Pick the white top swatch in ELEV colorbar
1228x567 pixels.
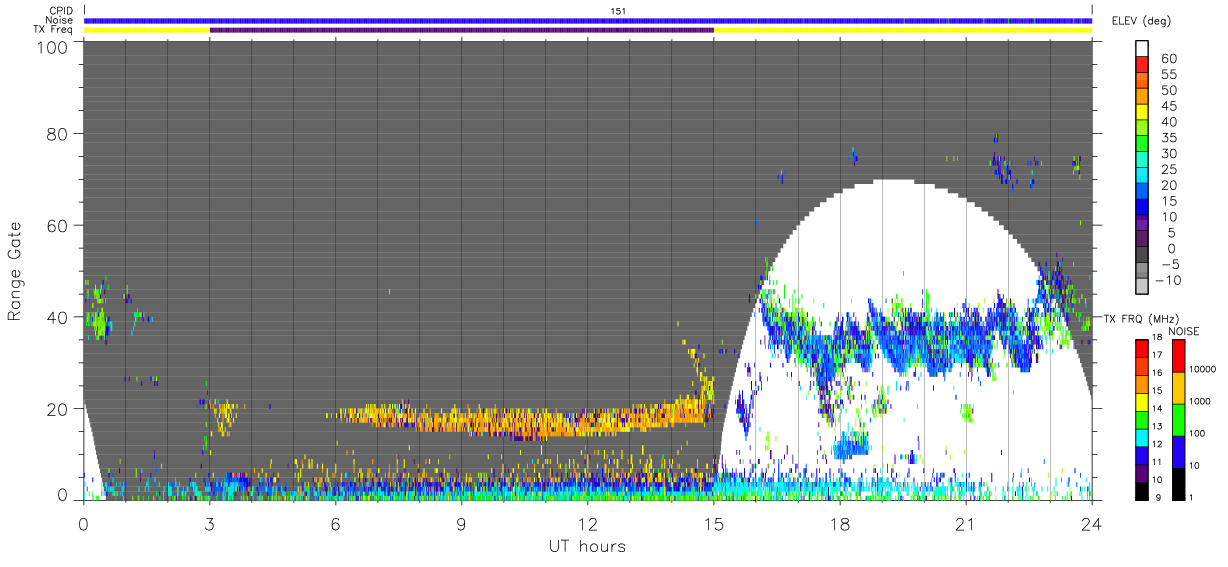click(x=1143, y=48)
